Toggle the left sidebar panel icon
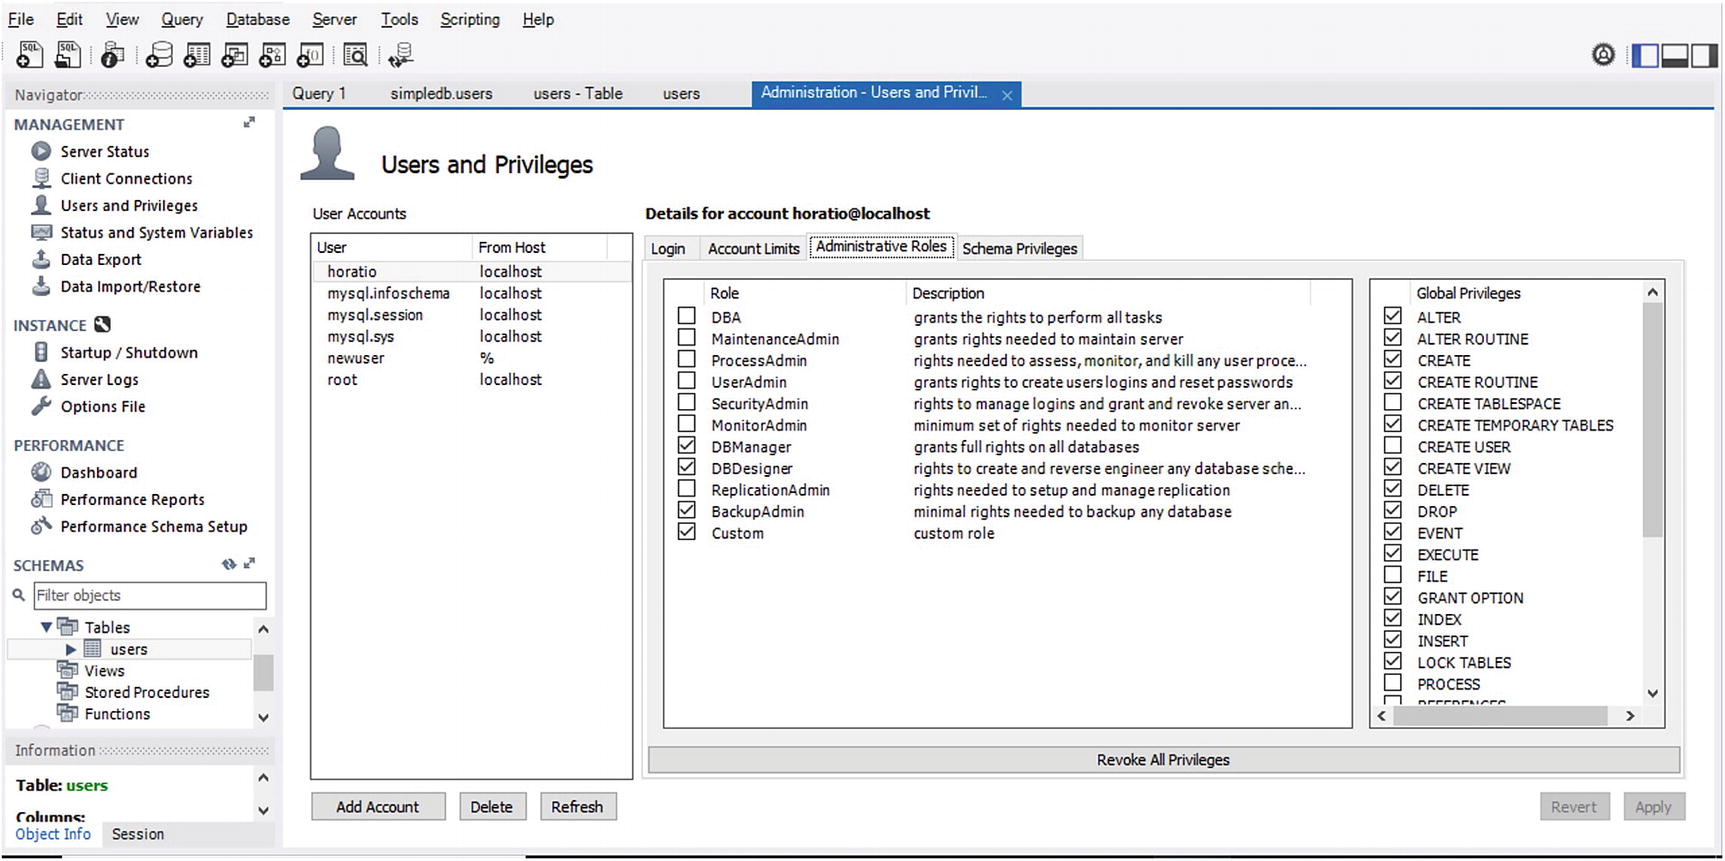This screenshot has height=861, width=1725. [x=1645, y=55]
